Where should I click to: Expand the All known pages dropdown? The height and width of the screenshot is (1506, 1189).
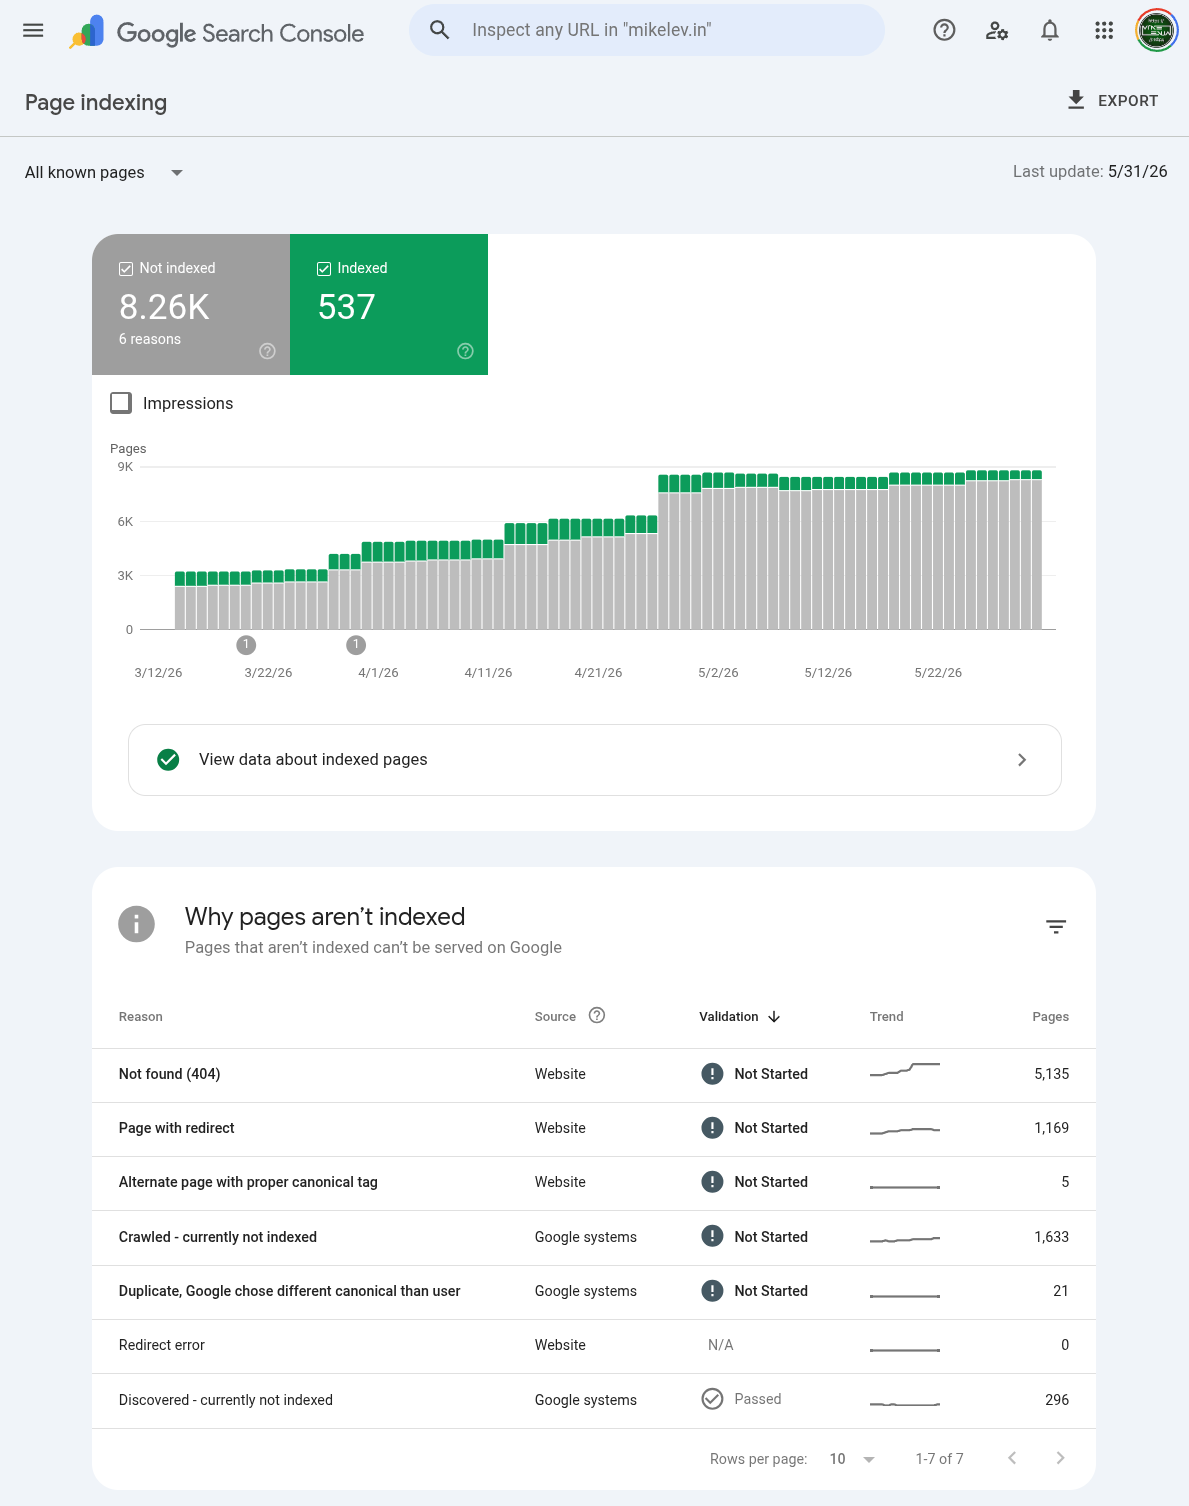pyautogui.click(x=104, y=172)
